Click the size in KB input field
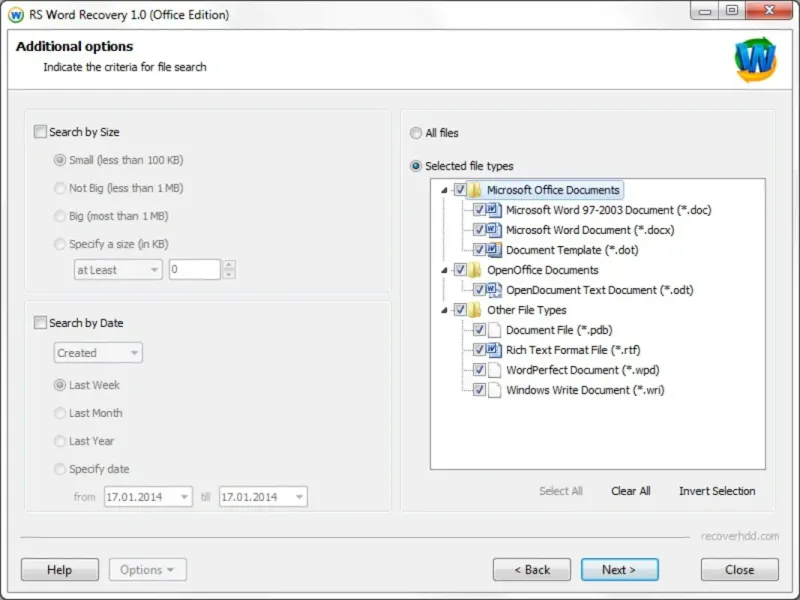Viewport: 800px width, 600px height. click(x=194, y=269)
